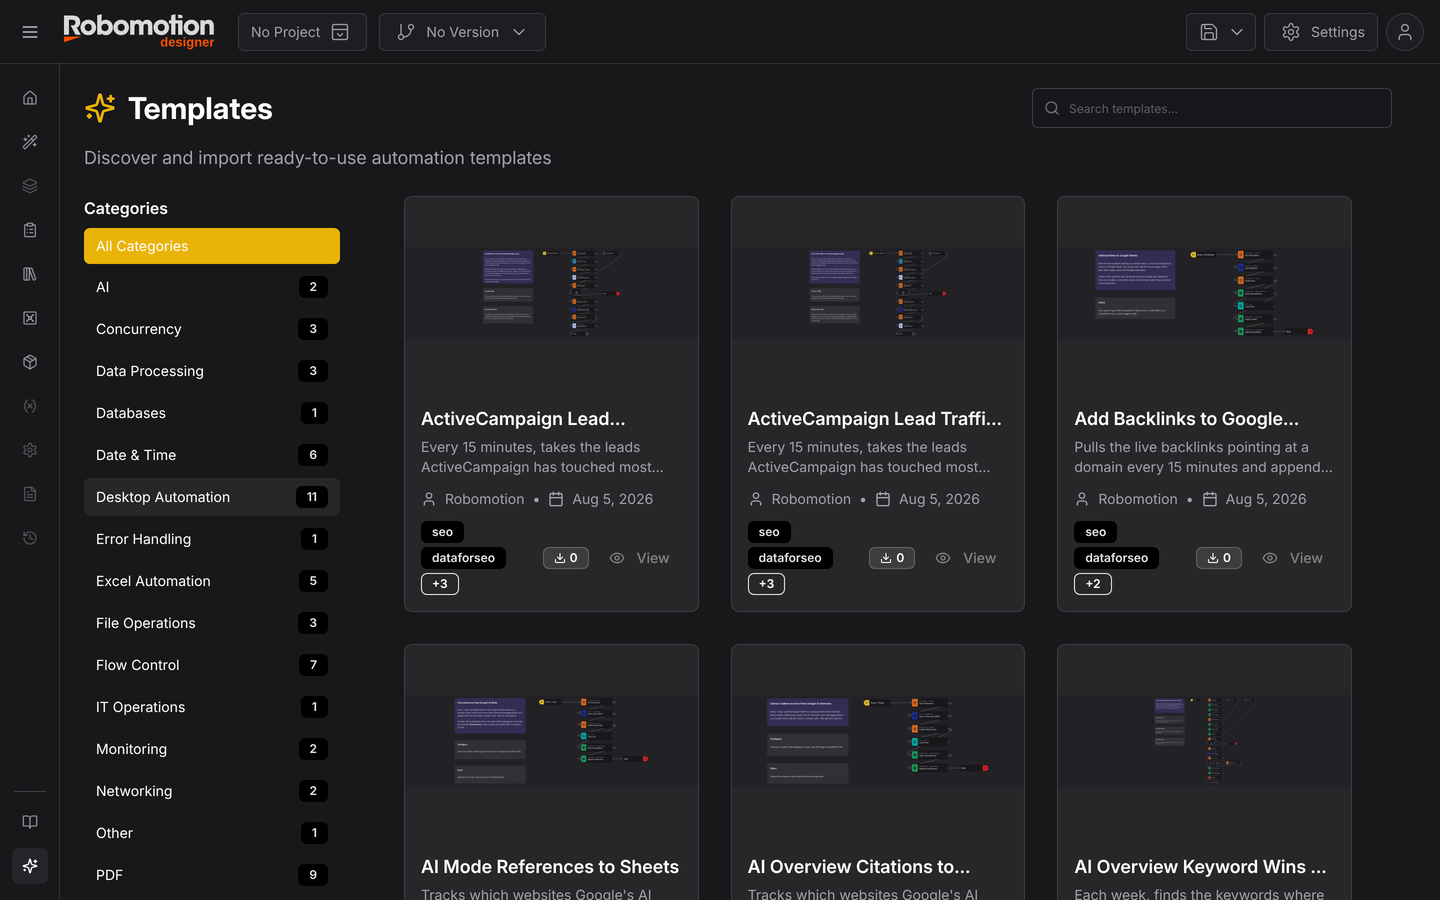Click the dataforseo tag on ActiveCampaign Lead Traffi card
Image resolution: width=1440 pixels, height=900 pixels.
coord(790,558)
